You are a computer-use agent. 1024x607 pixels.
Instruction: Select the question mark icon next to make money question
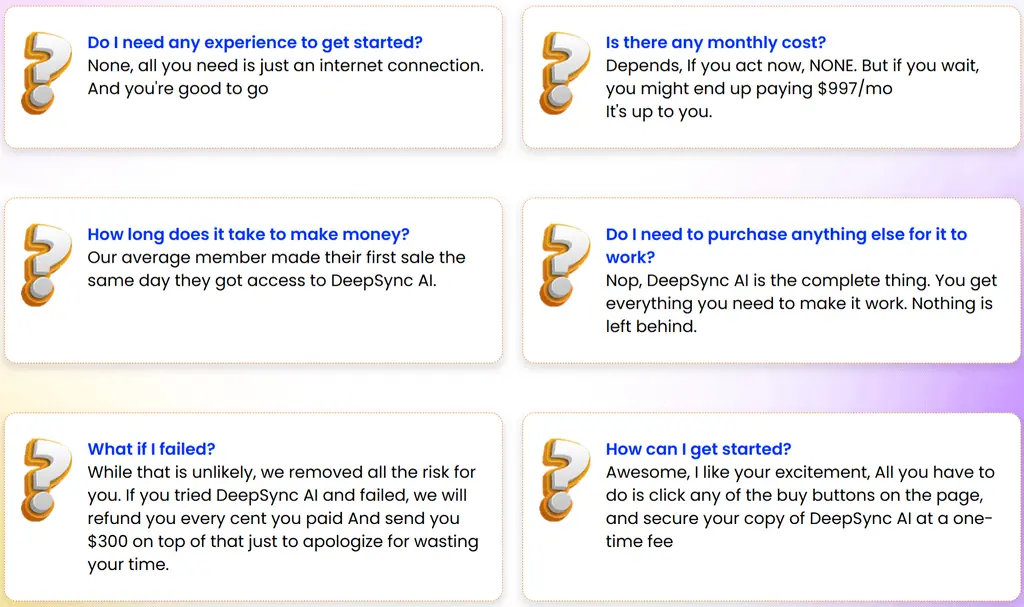pos(46,265)
